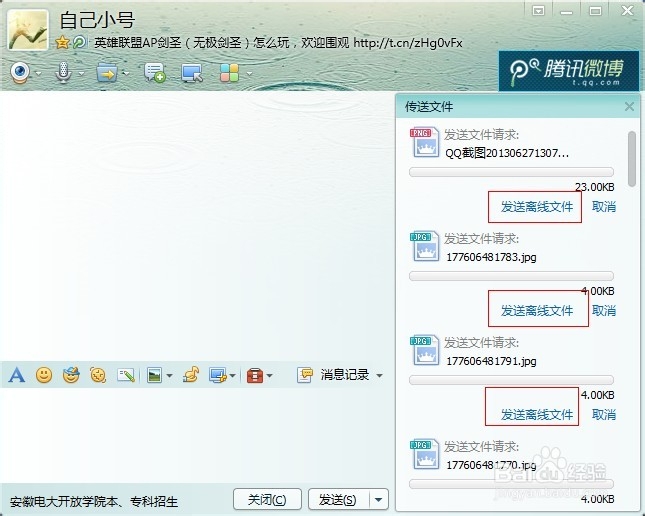
Task: Open 消息记录 message history
Action: tap(333, 375)
